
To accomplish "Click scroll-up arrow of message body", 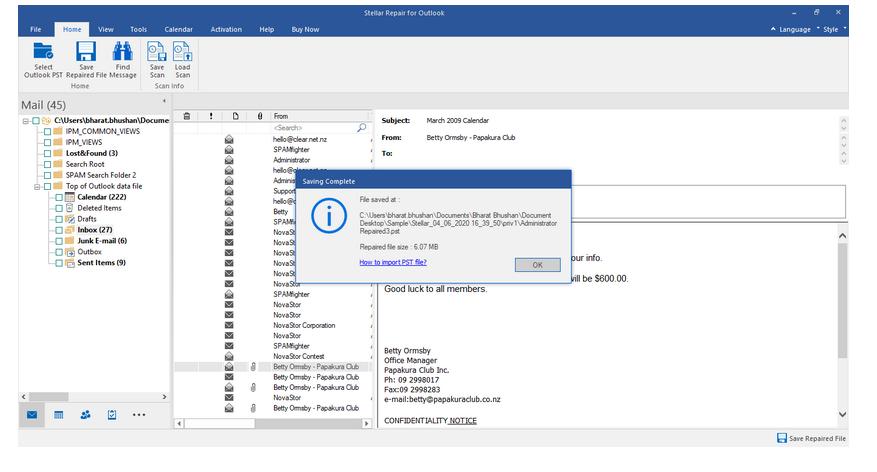I will (842, 236).
